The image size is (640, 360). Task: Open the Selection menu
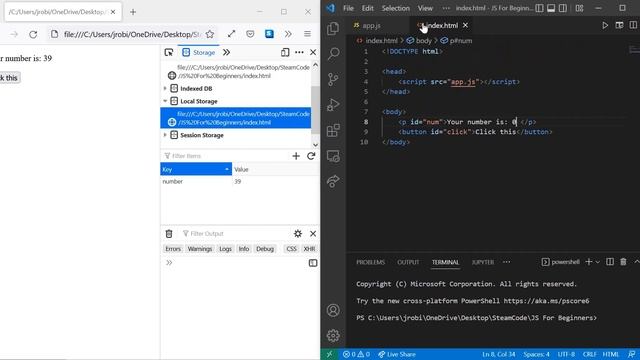[x=396, y=8]
